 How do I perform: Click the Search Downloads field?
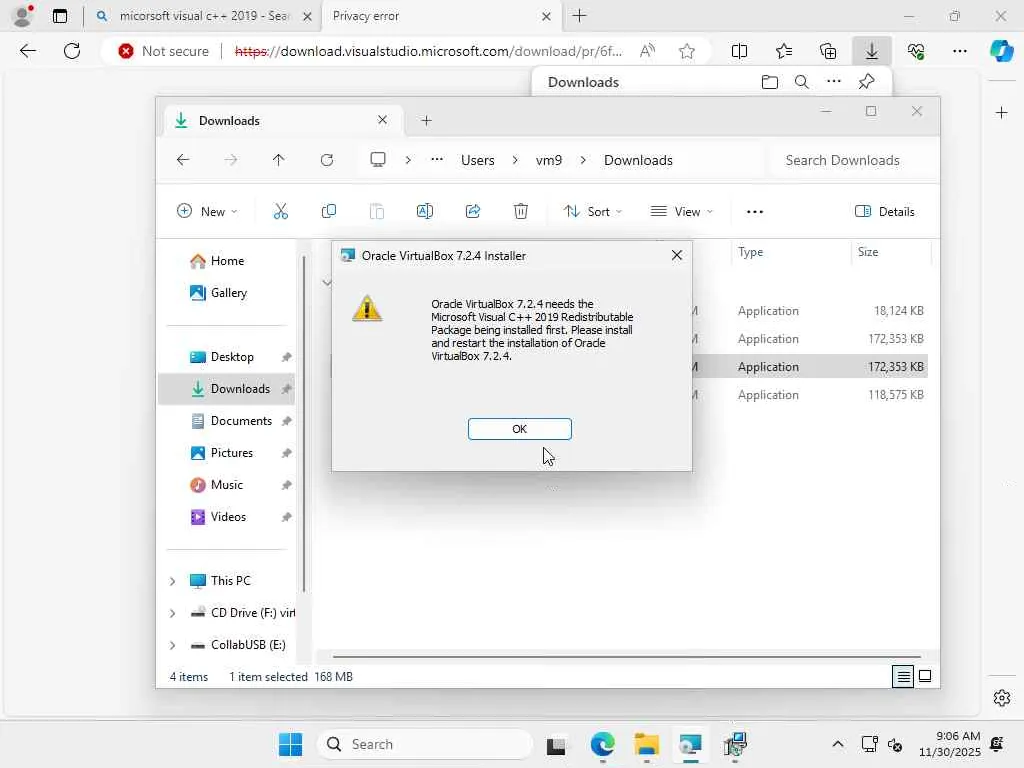850,160
